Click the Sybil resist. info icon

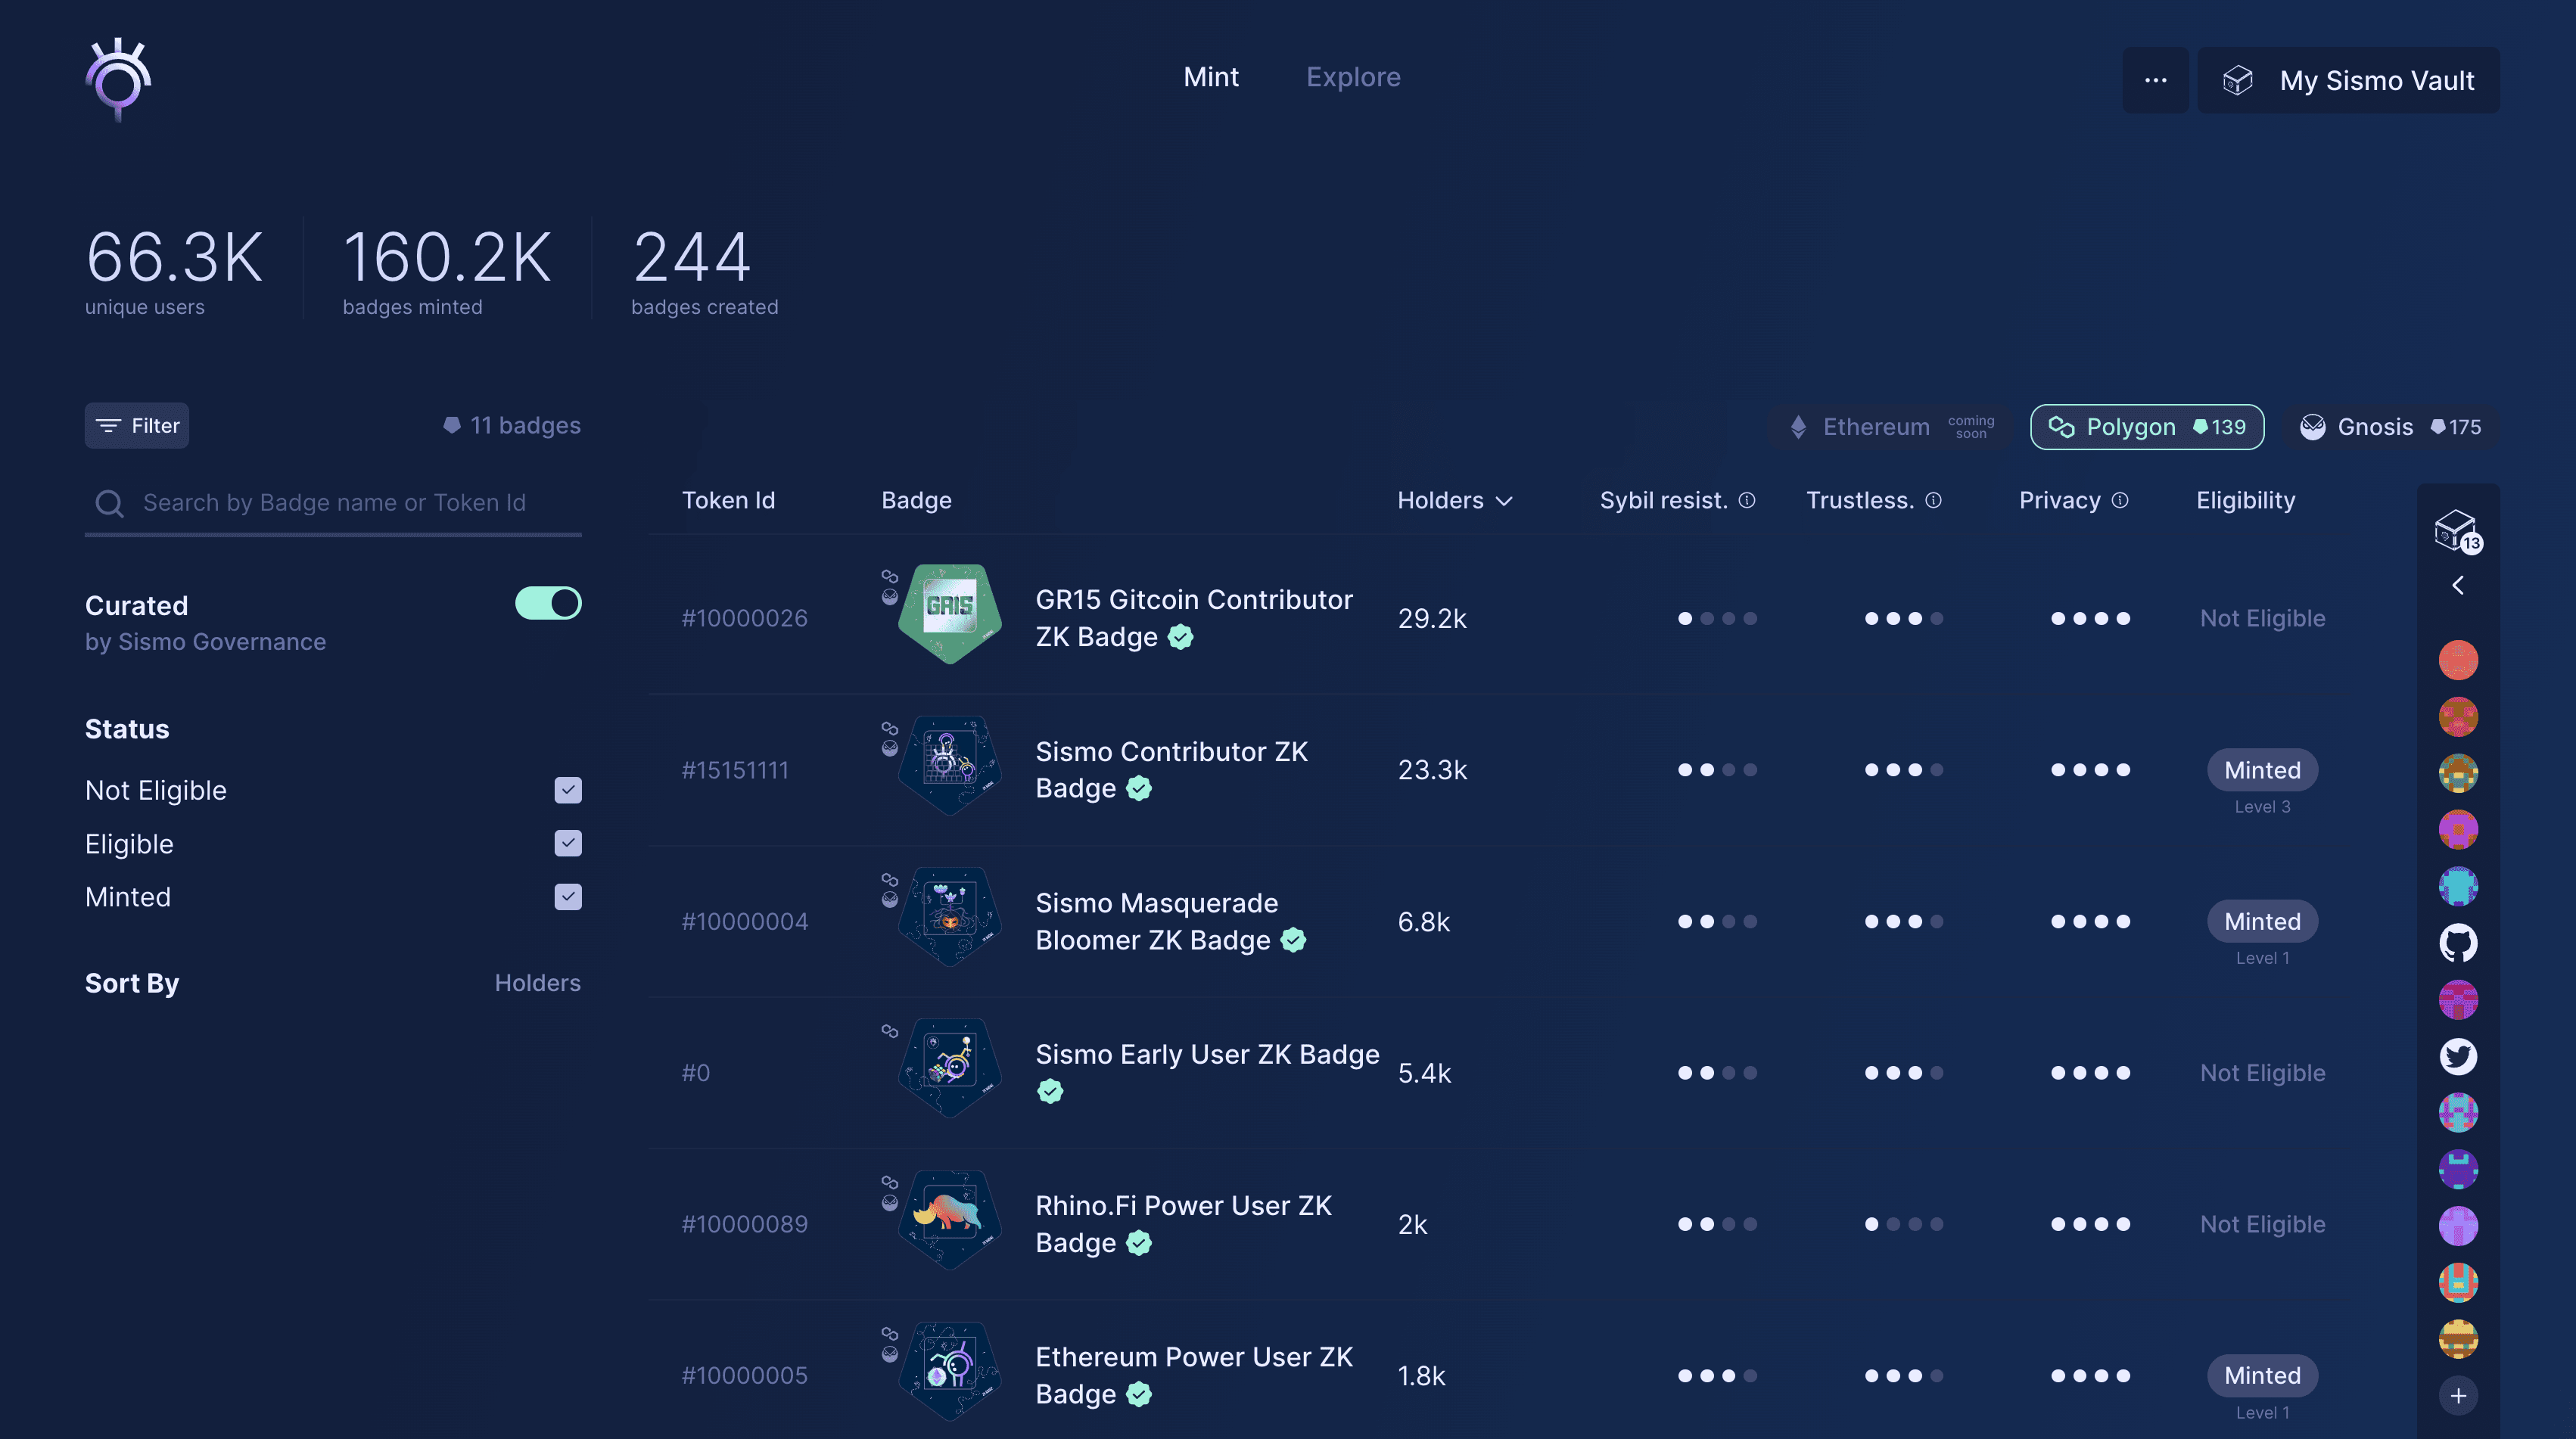(x=1746, y=500)
